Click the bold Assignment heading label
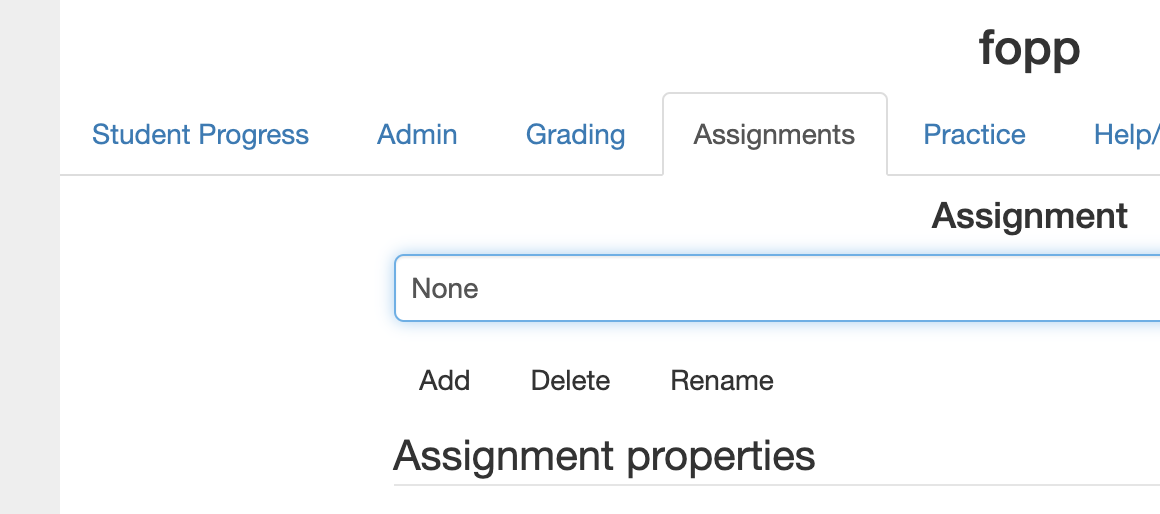The height and width of the screenshot is (514, 1160). (x=1029, y=216)
